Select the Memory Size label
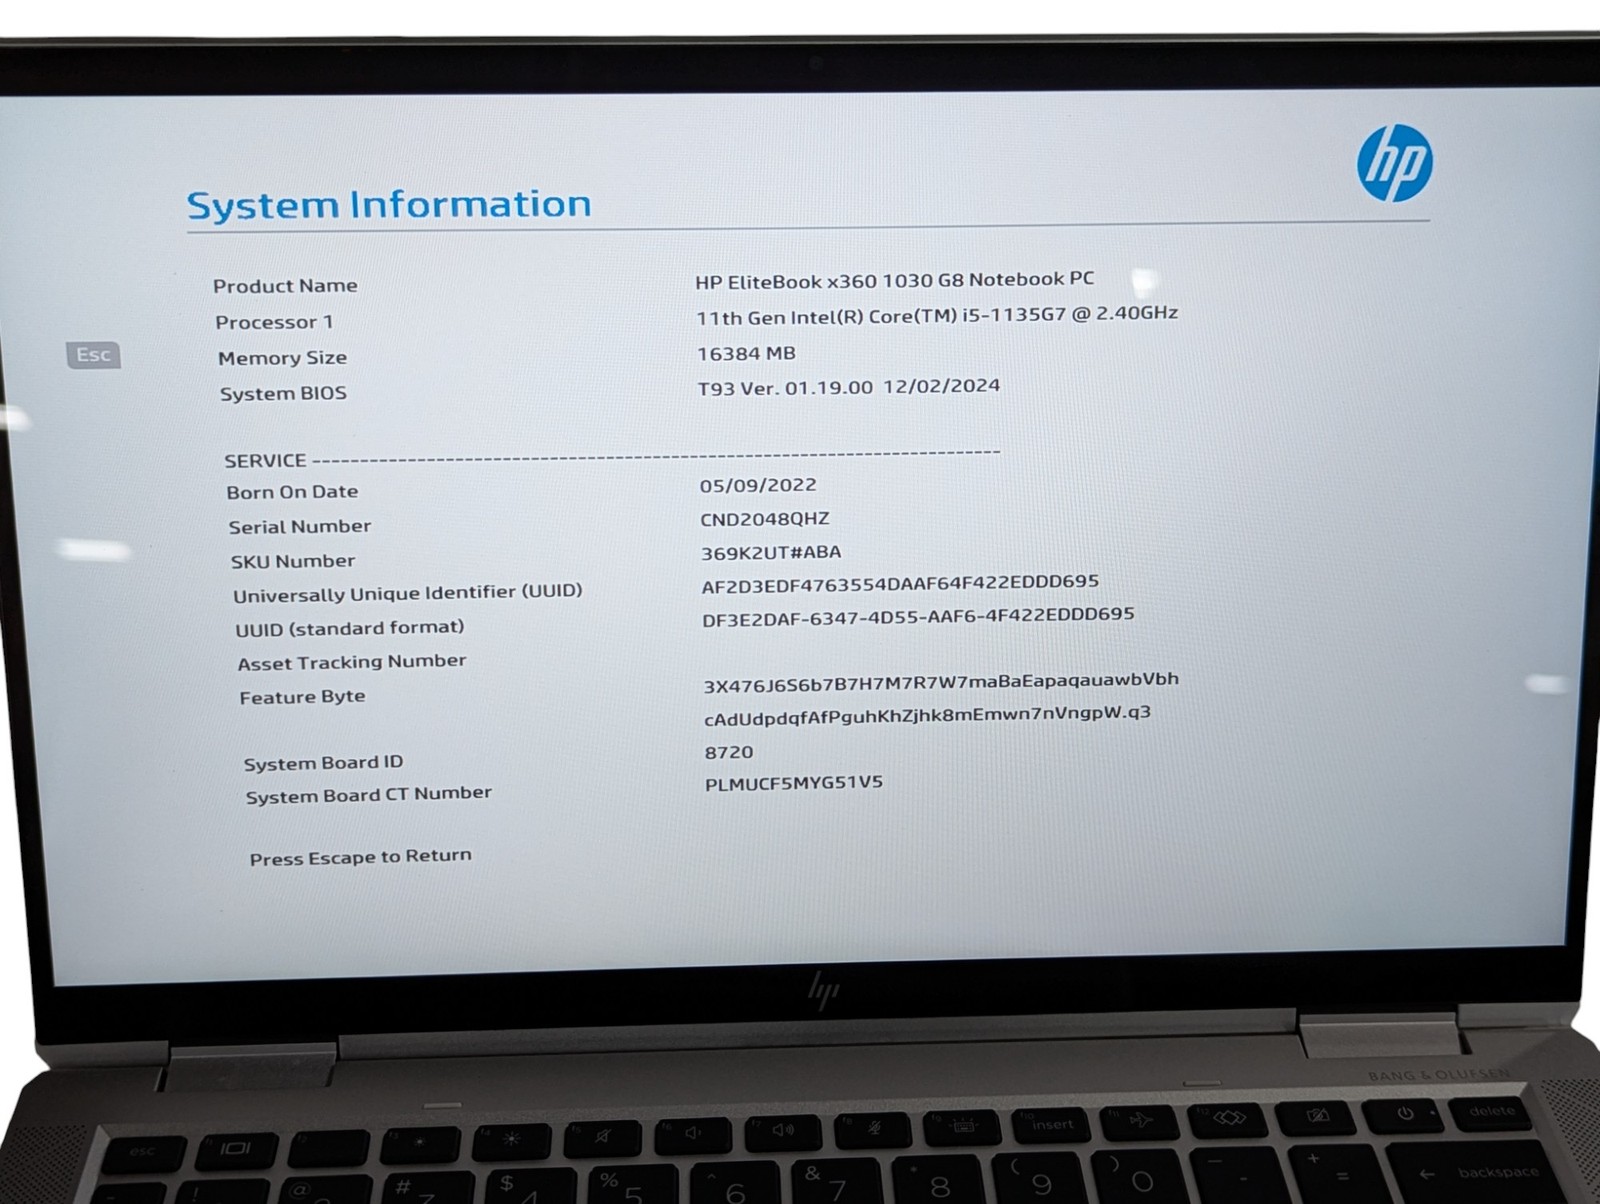This screenshot has width=1600, height=1204. tap(283, 358)
